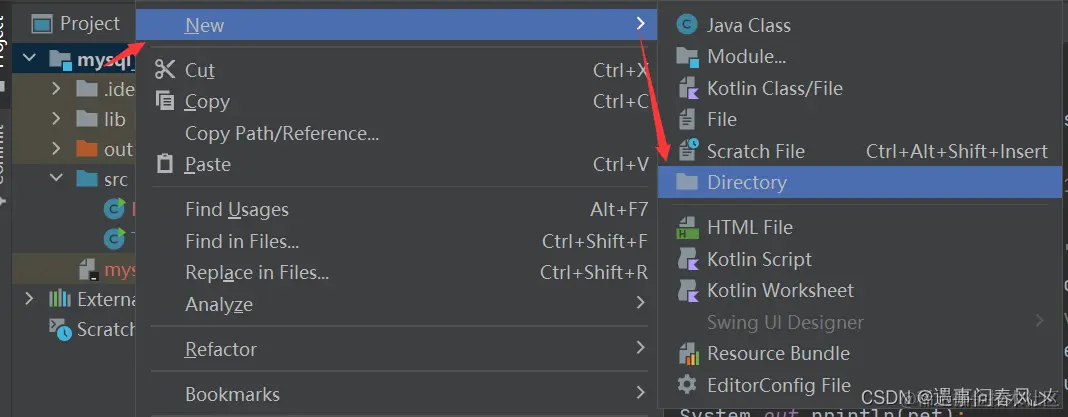The height and width of the screenshot is (417, 1068).
Task: Click the Directory folder icon
Action: pos(687,182)
